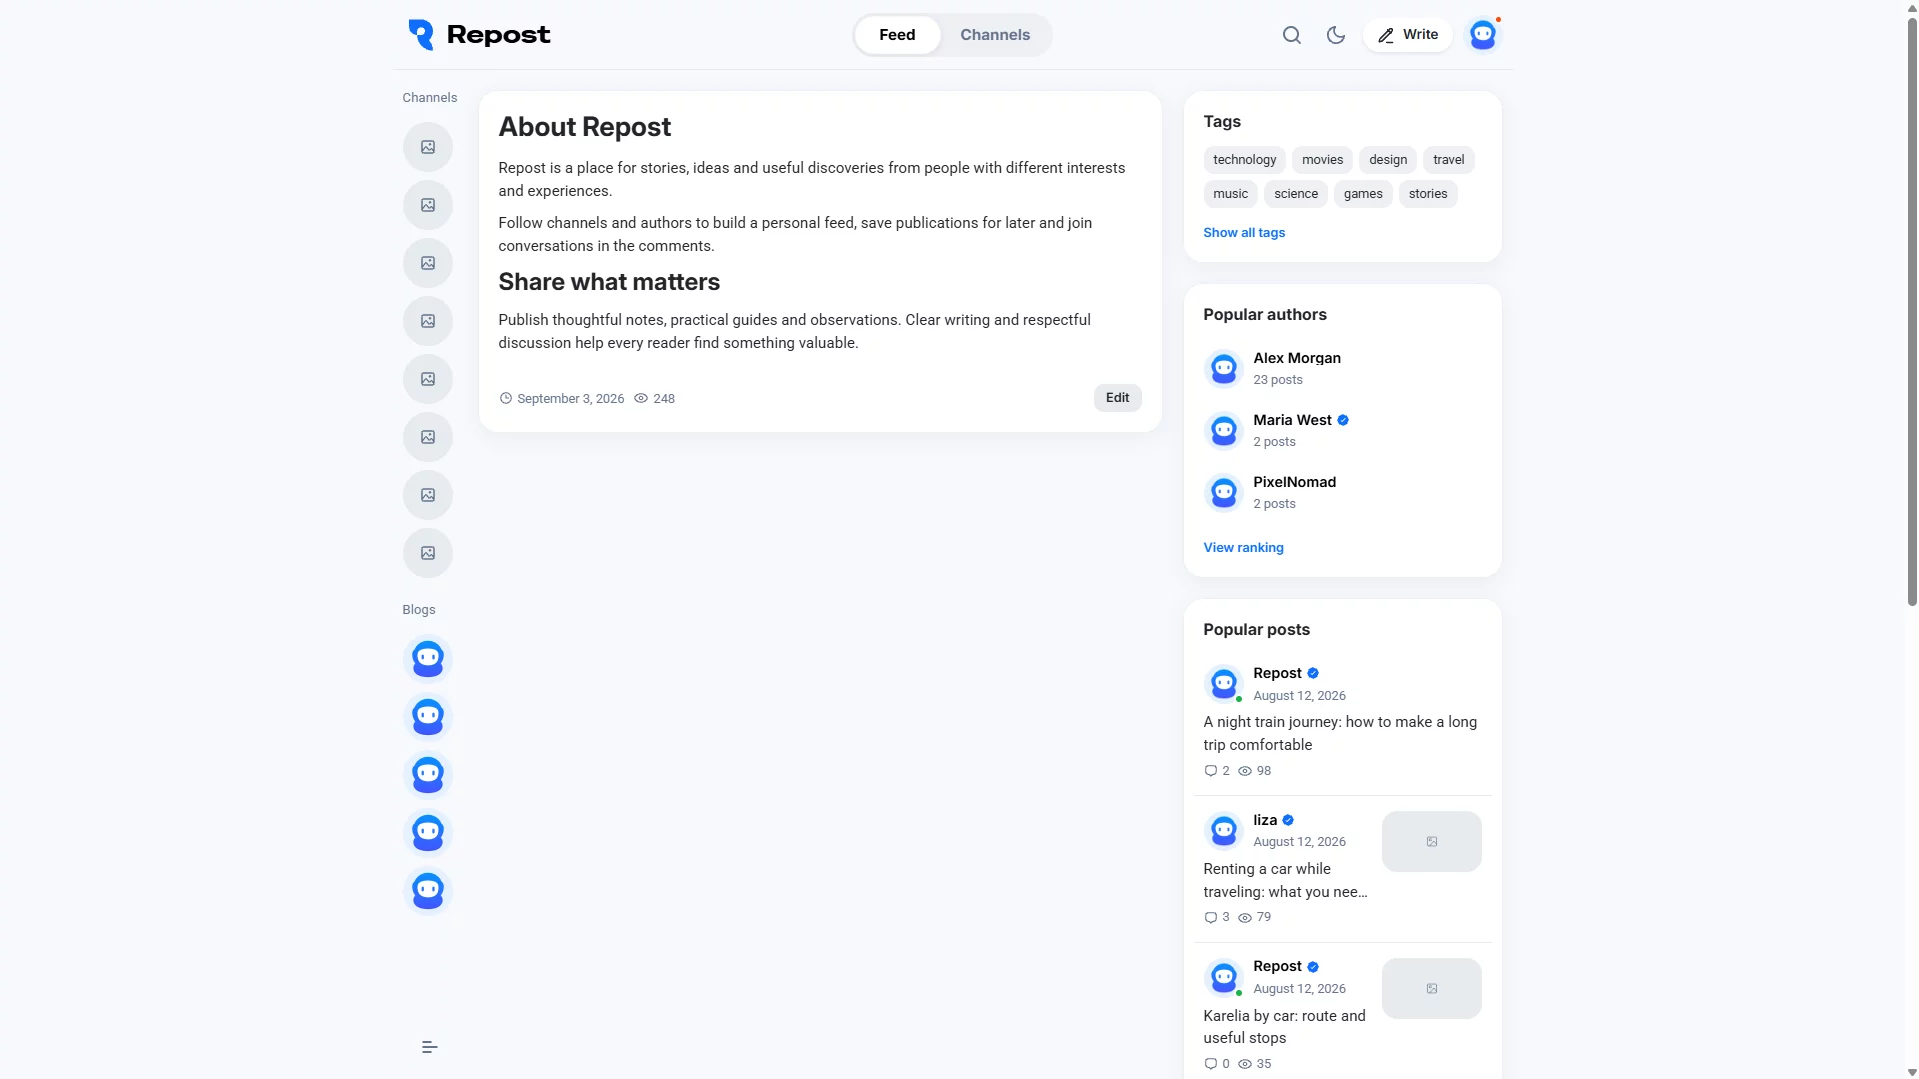Image resolution: width=1919 pixels, height=1079 pixels.
Task: Click the clock icon beside September 3, 2026
Action: click(x=506, y=398)
